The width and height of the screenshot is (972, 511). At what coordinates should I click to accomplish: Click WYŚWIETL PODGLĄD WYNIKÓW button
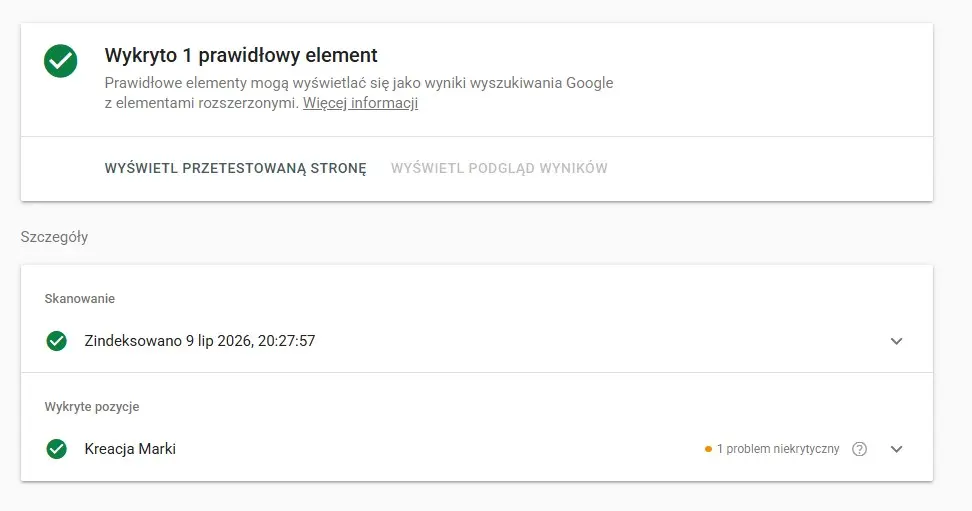(499, 168)
